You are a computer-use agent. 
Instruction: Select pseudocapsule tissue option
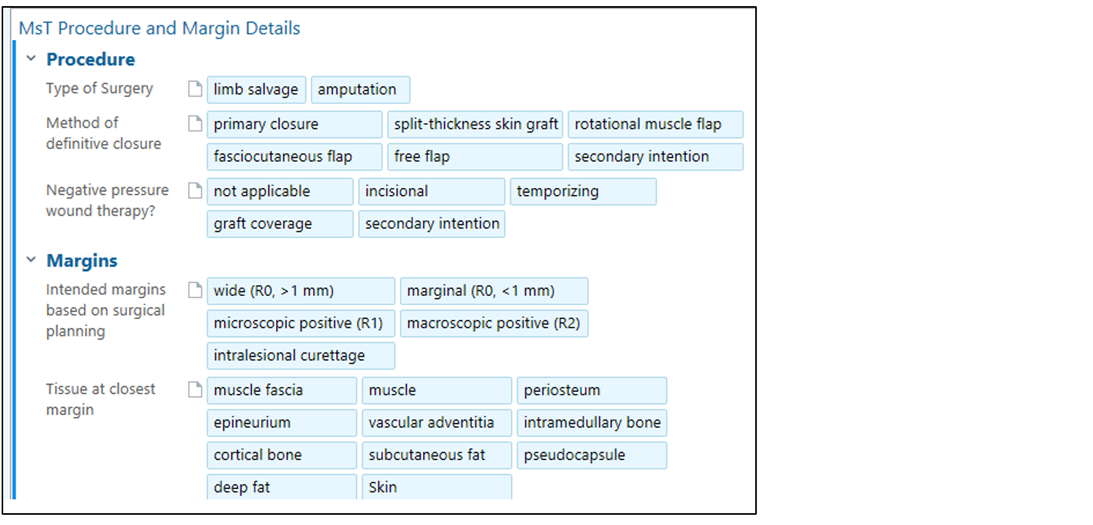click(591, 455)
